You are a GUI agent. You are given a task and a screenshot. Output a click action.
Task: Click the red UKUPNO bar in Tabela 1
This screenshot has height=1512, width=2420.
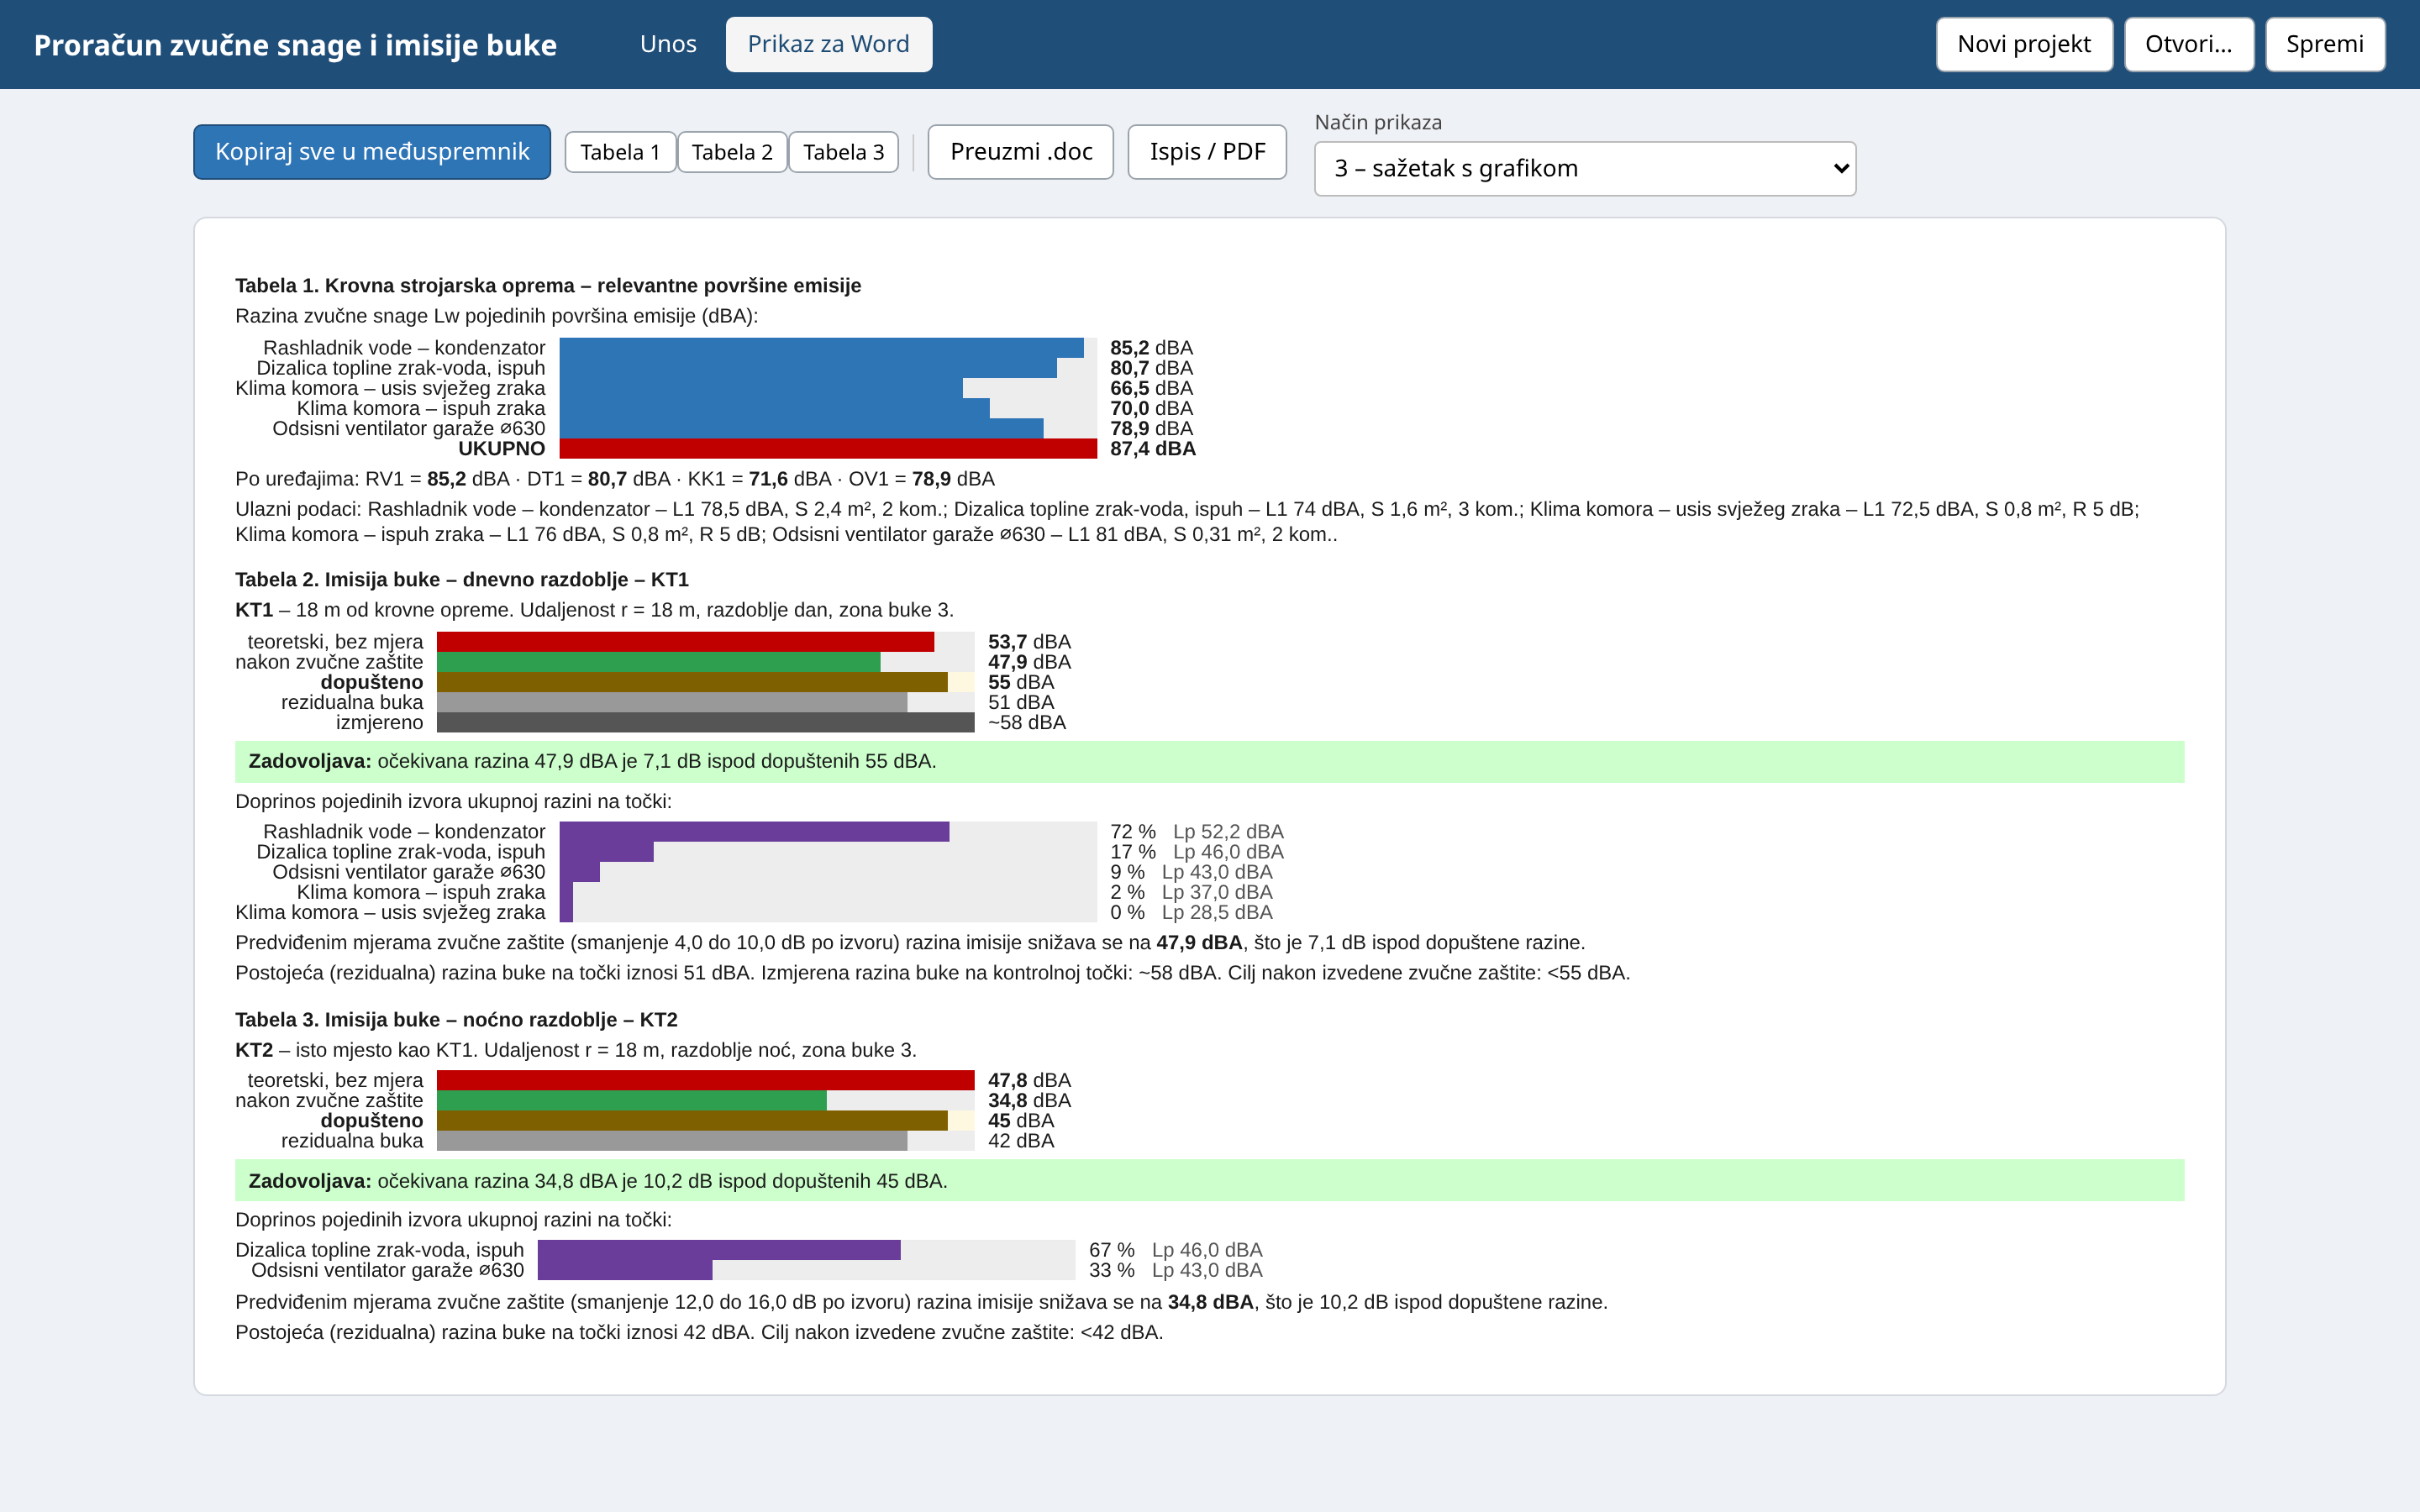click(x=828, y=449)
